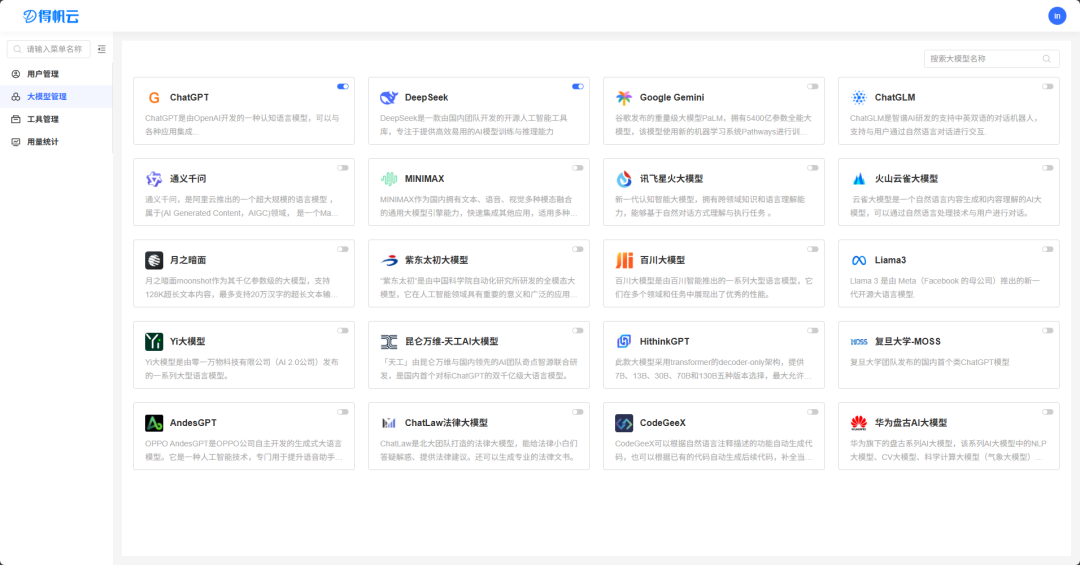Enable the ChatGLM model toggle
Viewport: 1080px width, 565px height.
[1048, 87]
